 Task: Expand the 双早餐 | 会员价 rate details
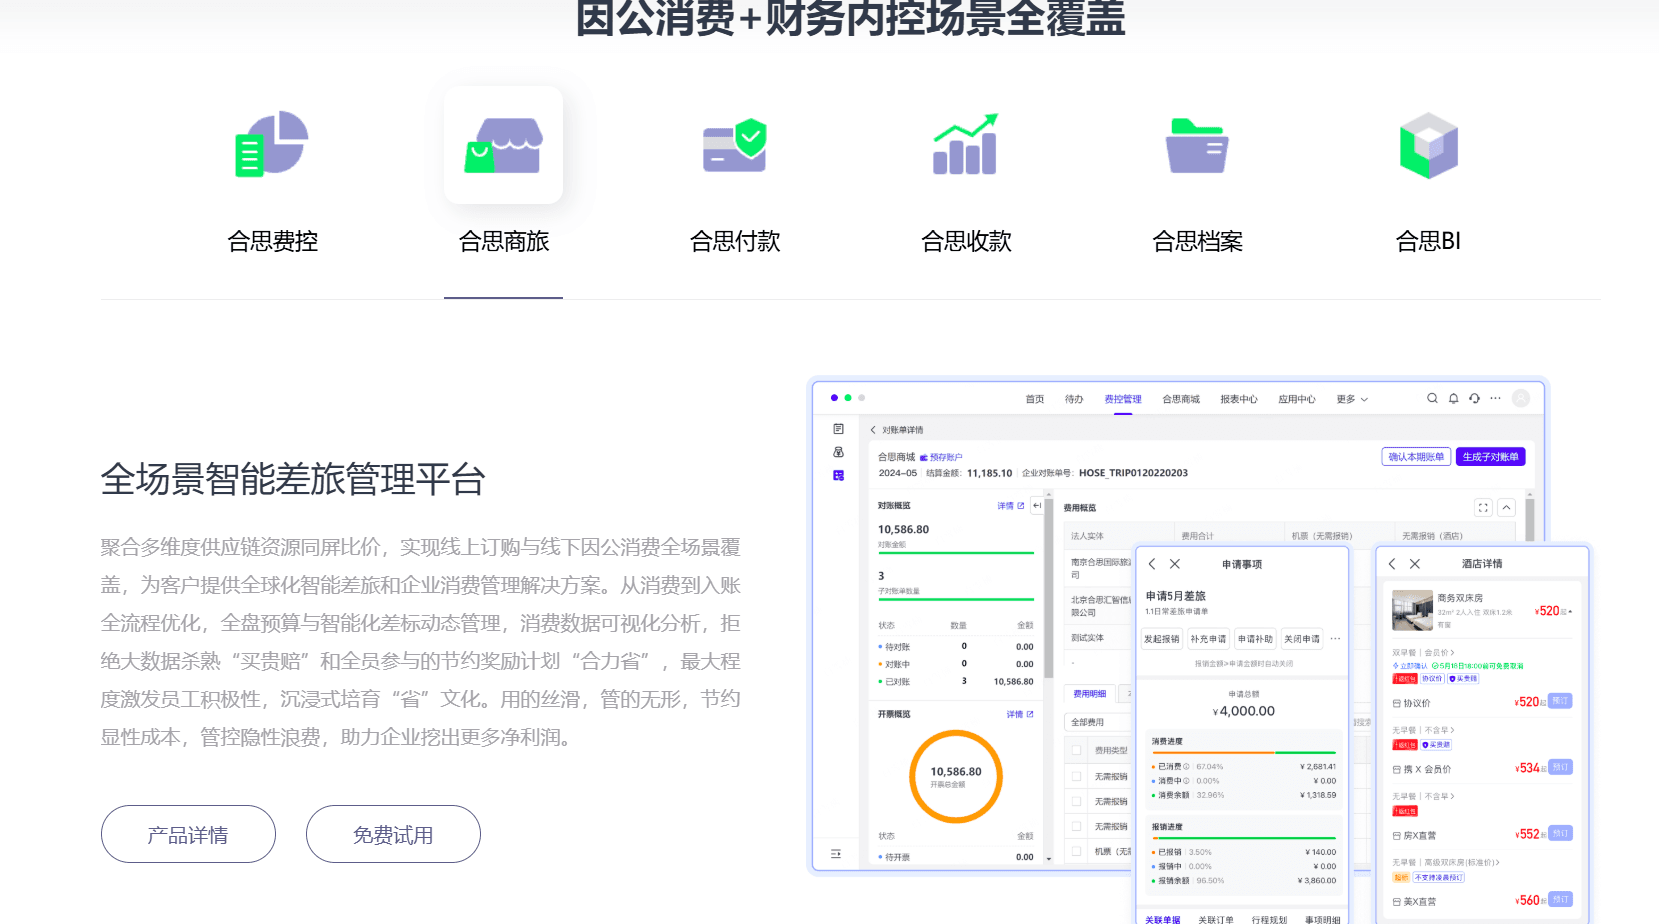point(1423,653)
